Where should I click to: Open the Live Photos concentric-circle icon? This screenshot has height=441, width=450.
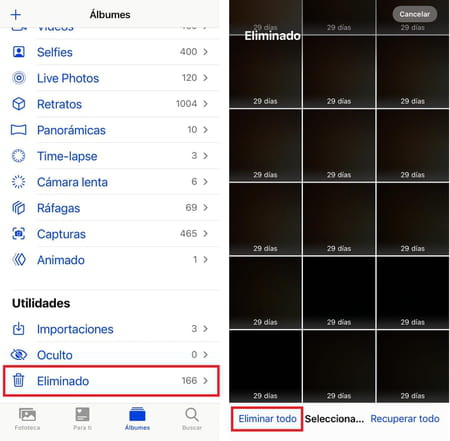coord(19,78)
